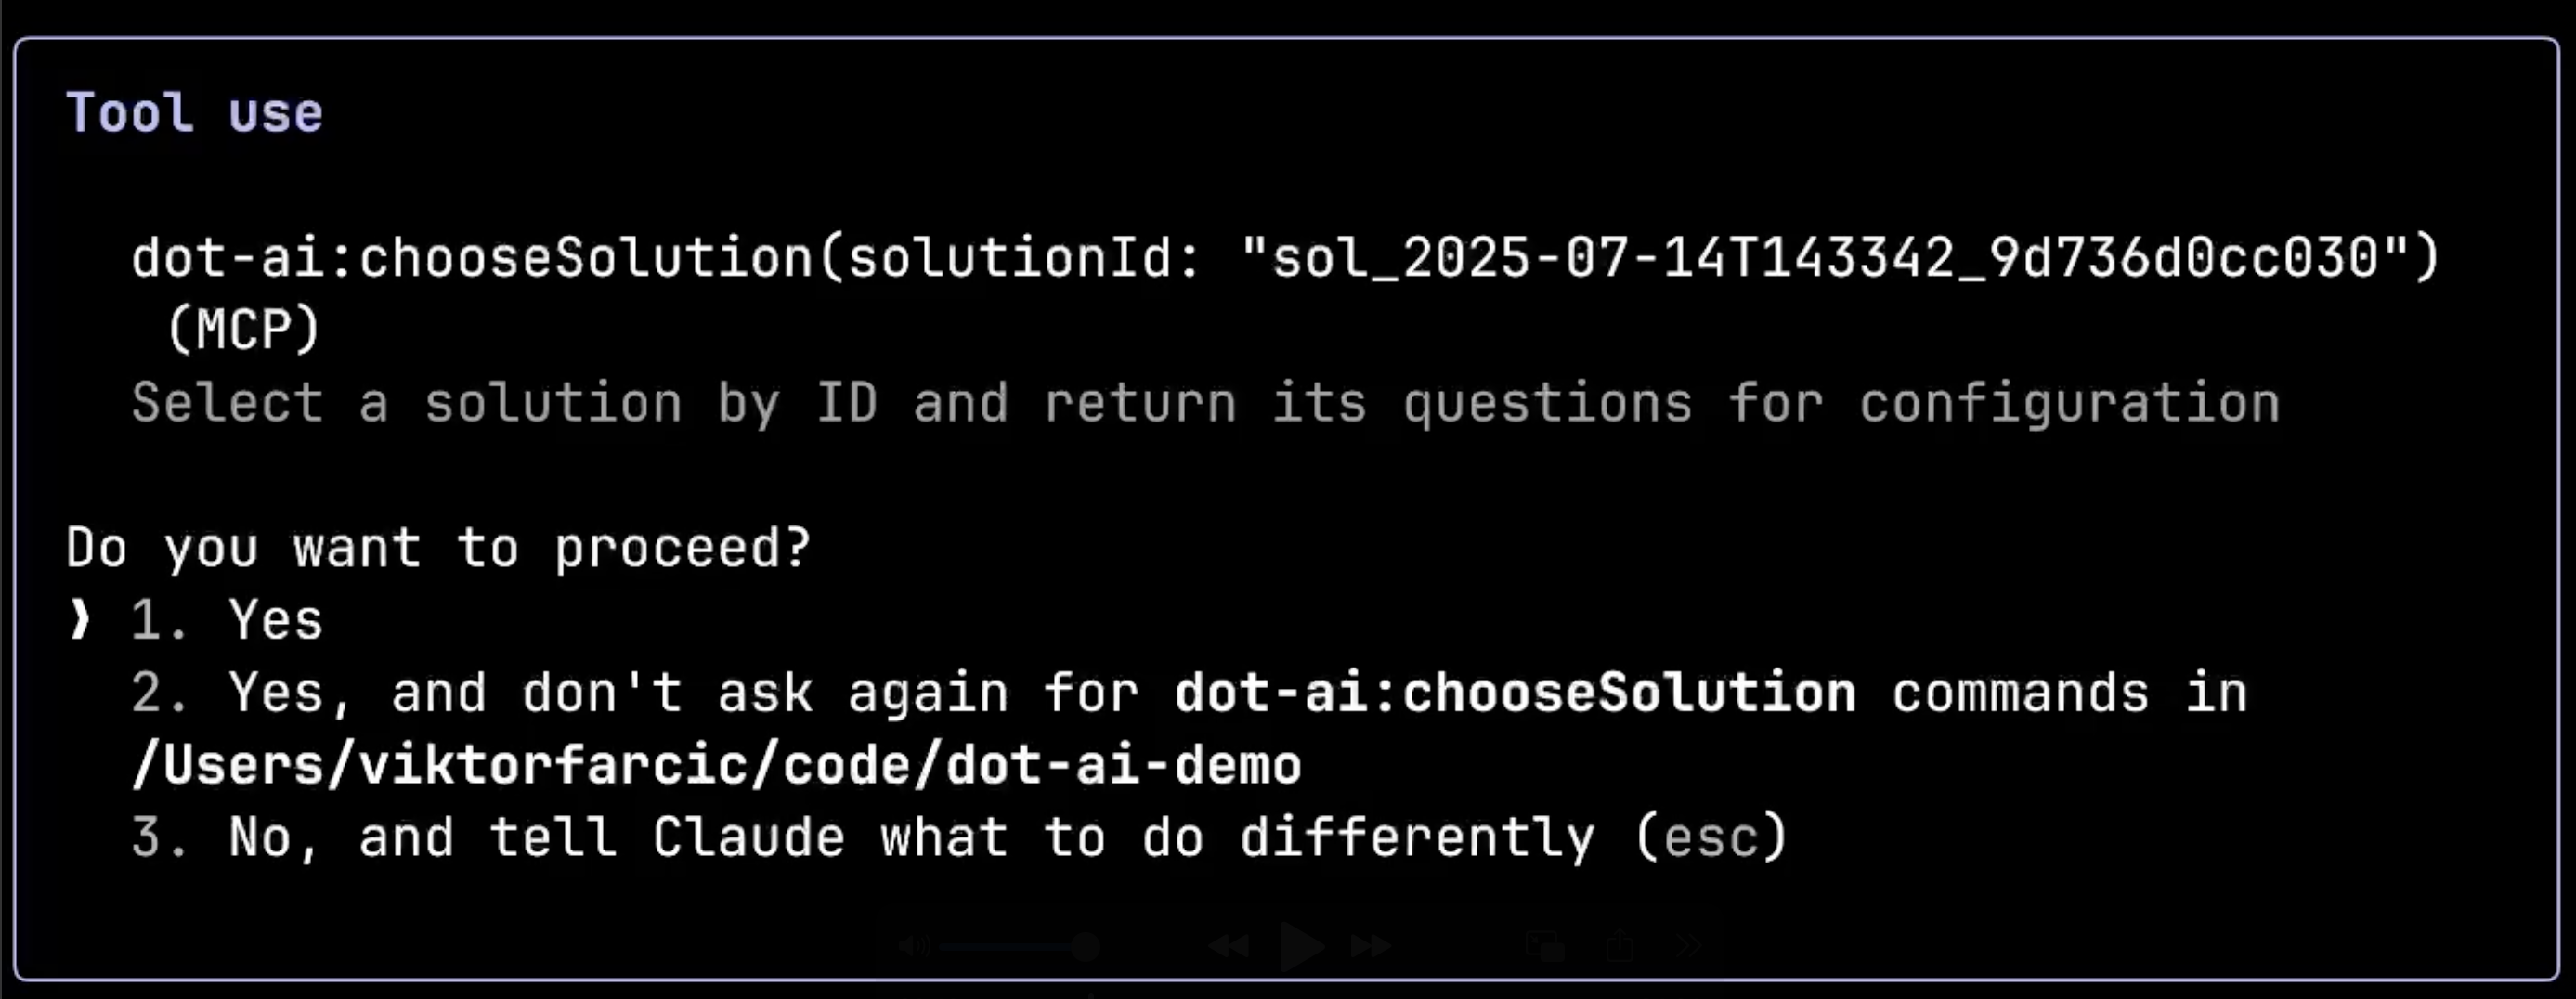This screenshot has height=999, width=2576.
Task: Select option 1. Yes
Action: click(x=227, y=620)
